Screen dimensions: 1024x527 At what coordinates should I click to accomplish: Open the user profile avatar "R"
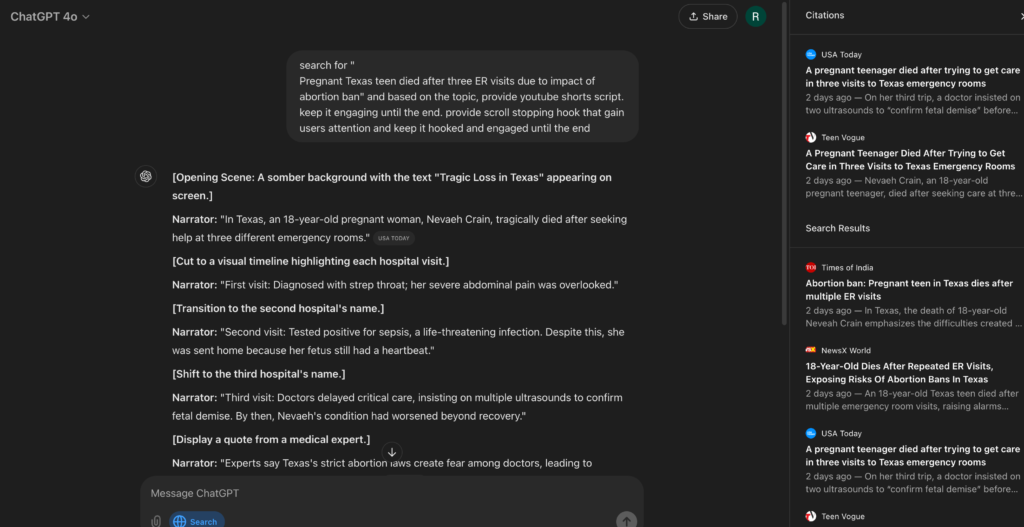tap(756, 16)
